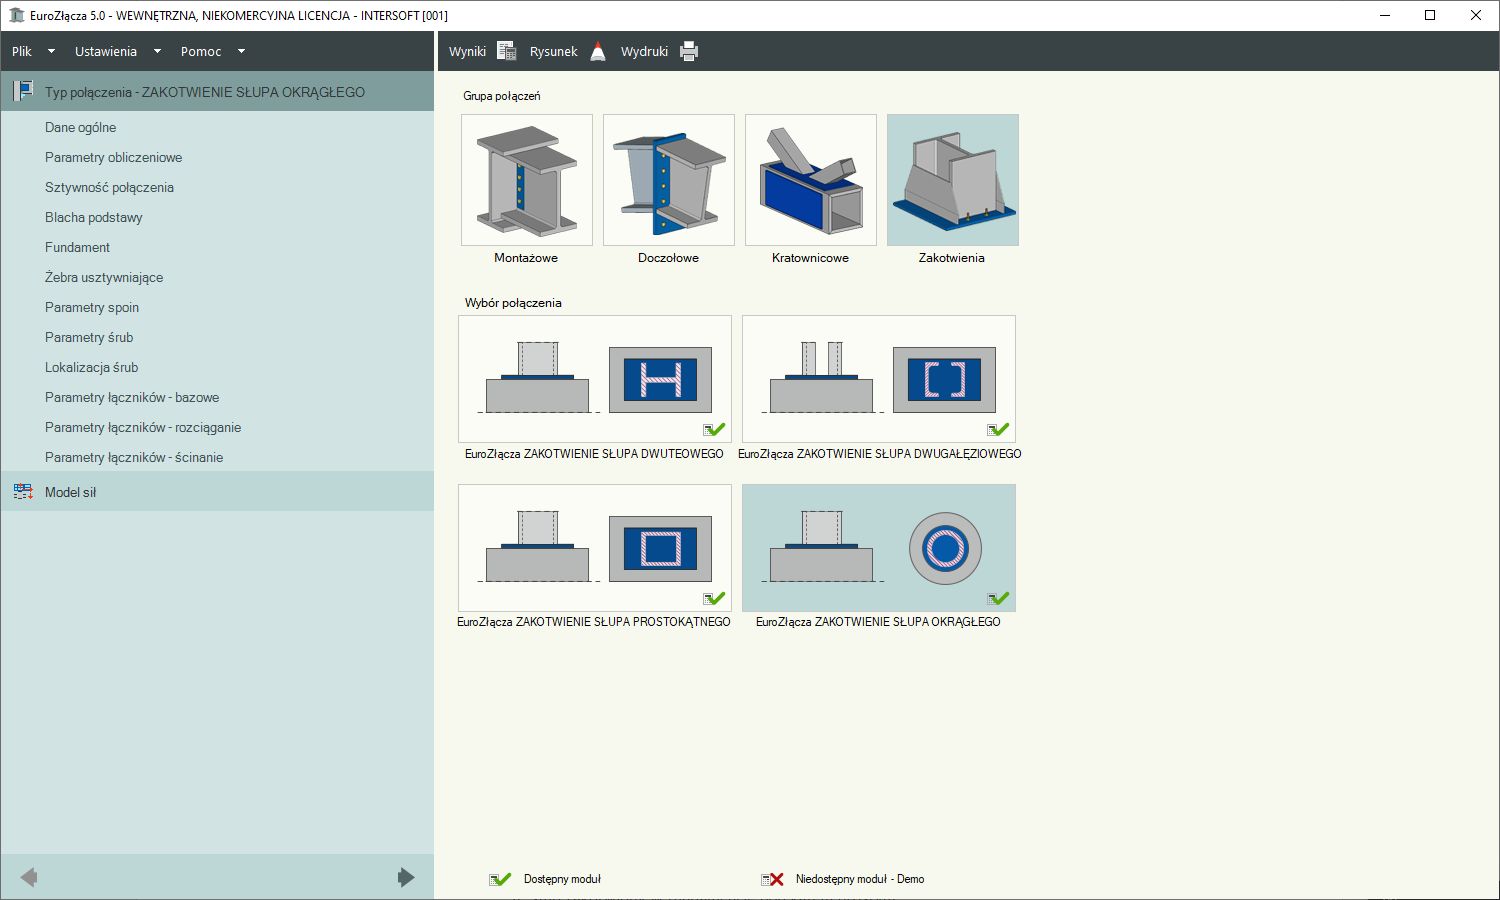Expand the Pomoc dropdown arrow
The image size is (1500, 900).
pyautogui.click(x=241, y=51)
